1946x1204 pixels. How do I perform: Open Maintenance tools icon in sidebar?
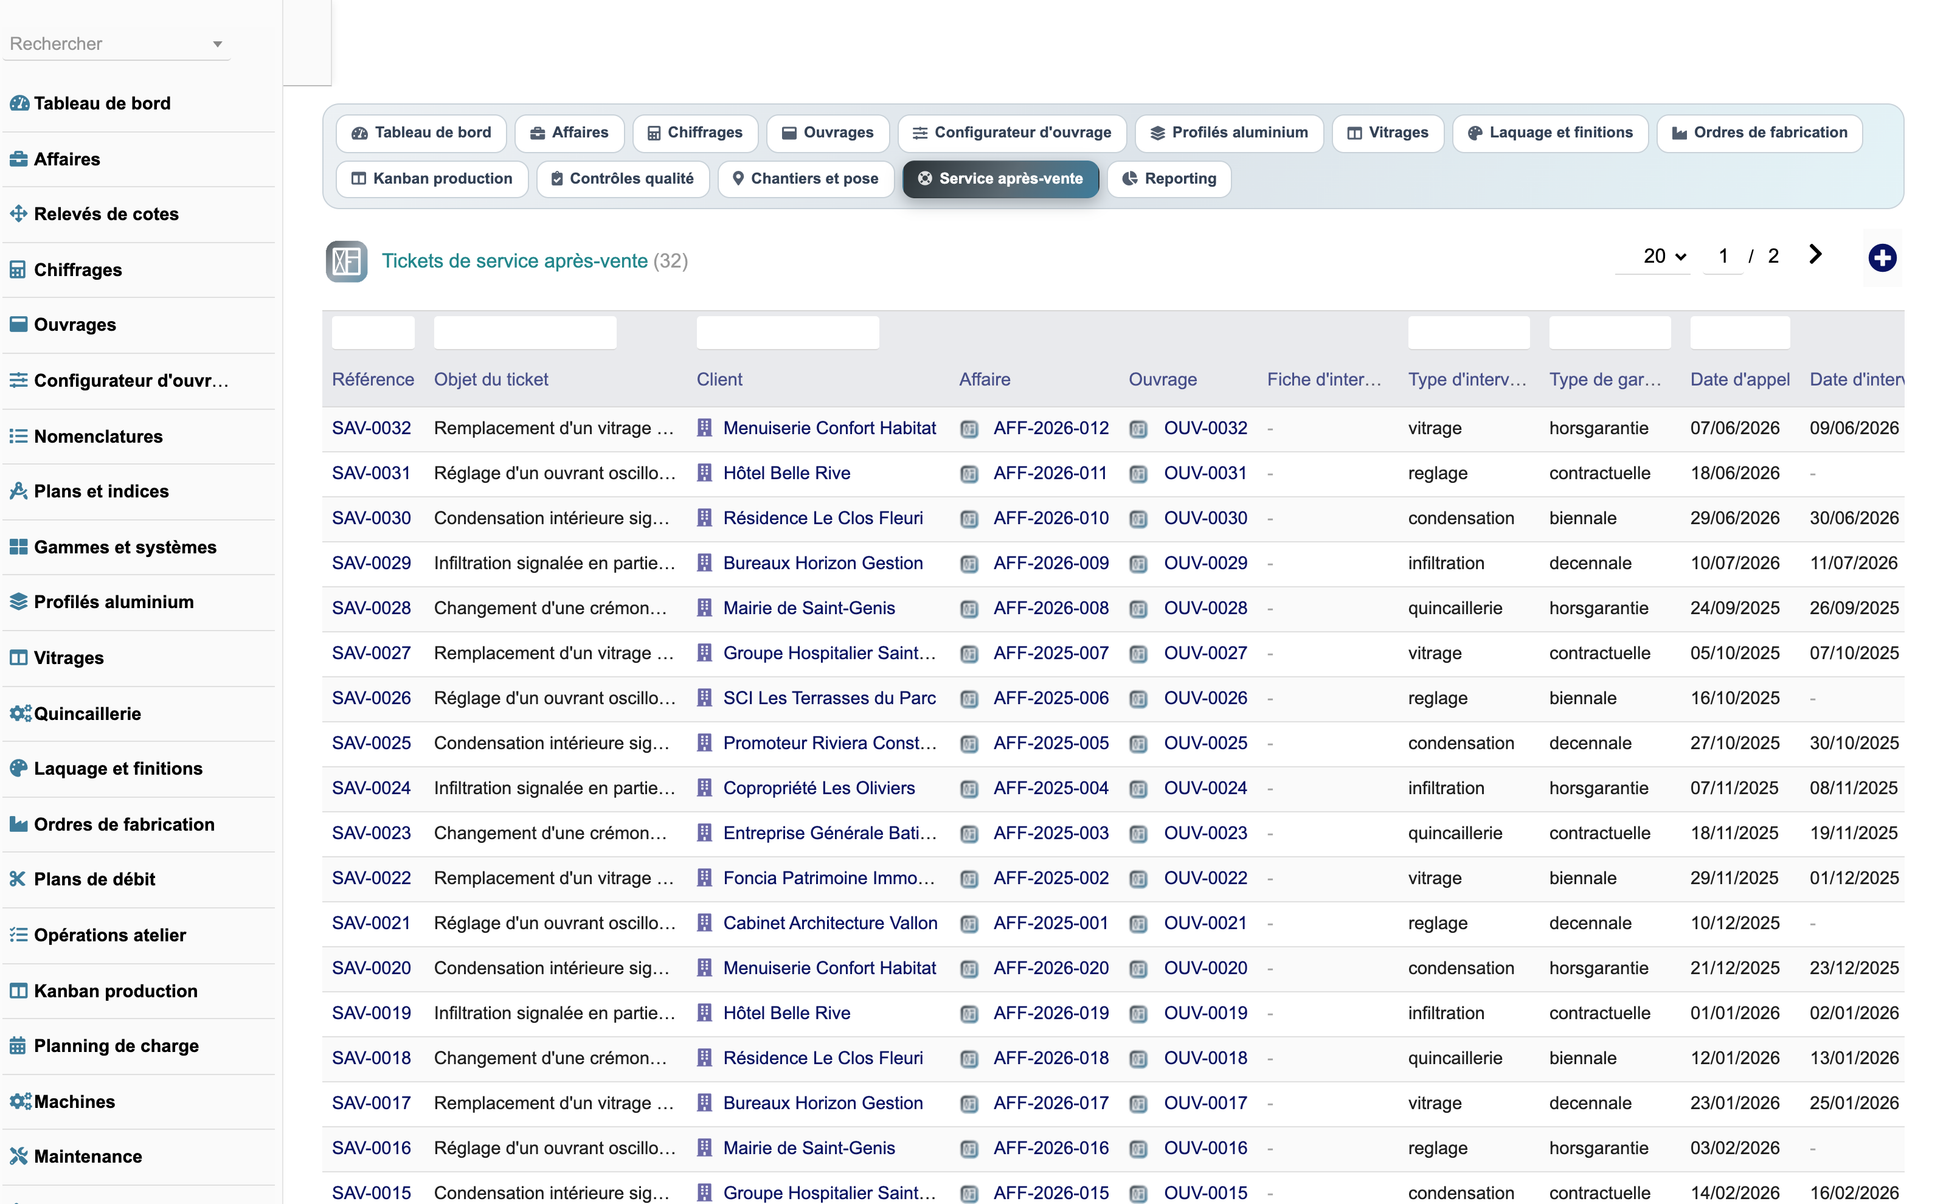pyautogui.click(x=18, y=1157)
